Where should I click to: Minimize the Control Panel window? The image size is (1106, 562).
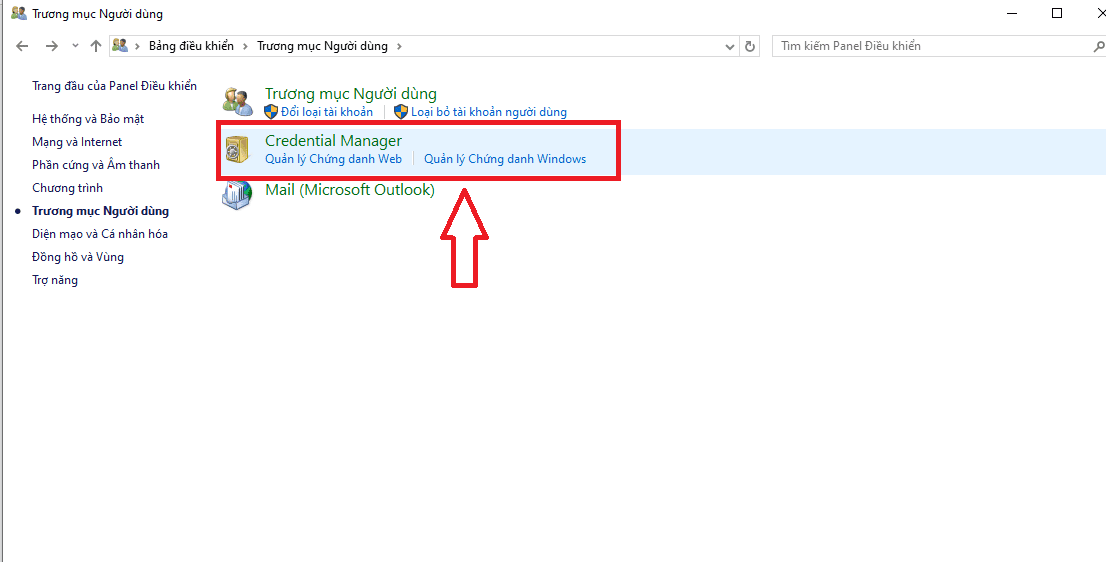tap(1013, 13)
